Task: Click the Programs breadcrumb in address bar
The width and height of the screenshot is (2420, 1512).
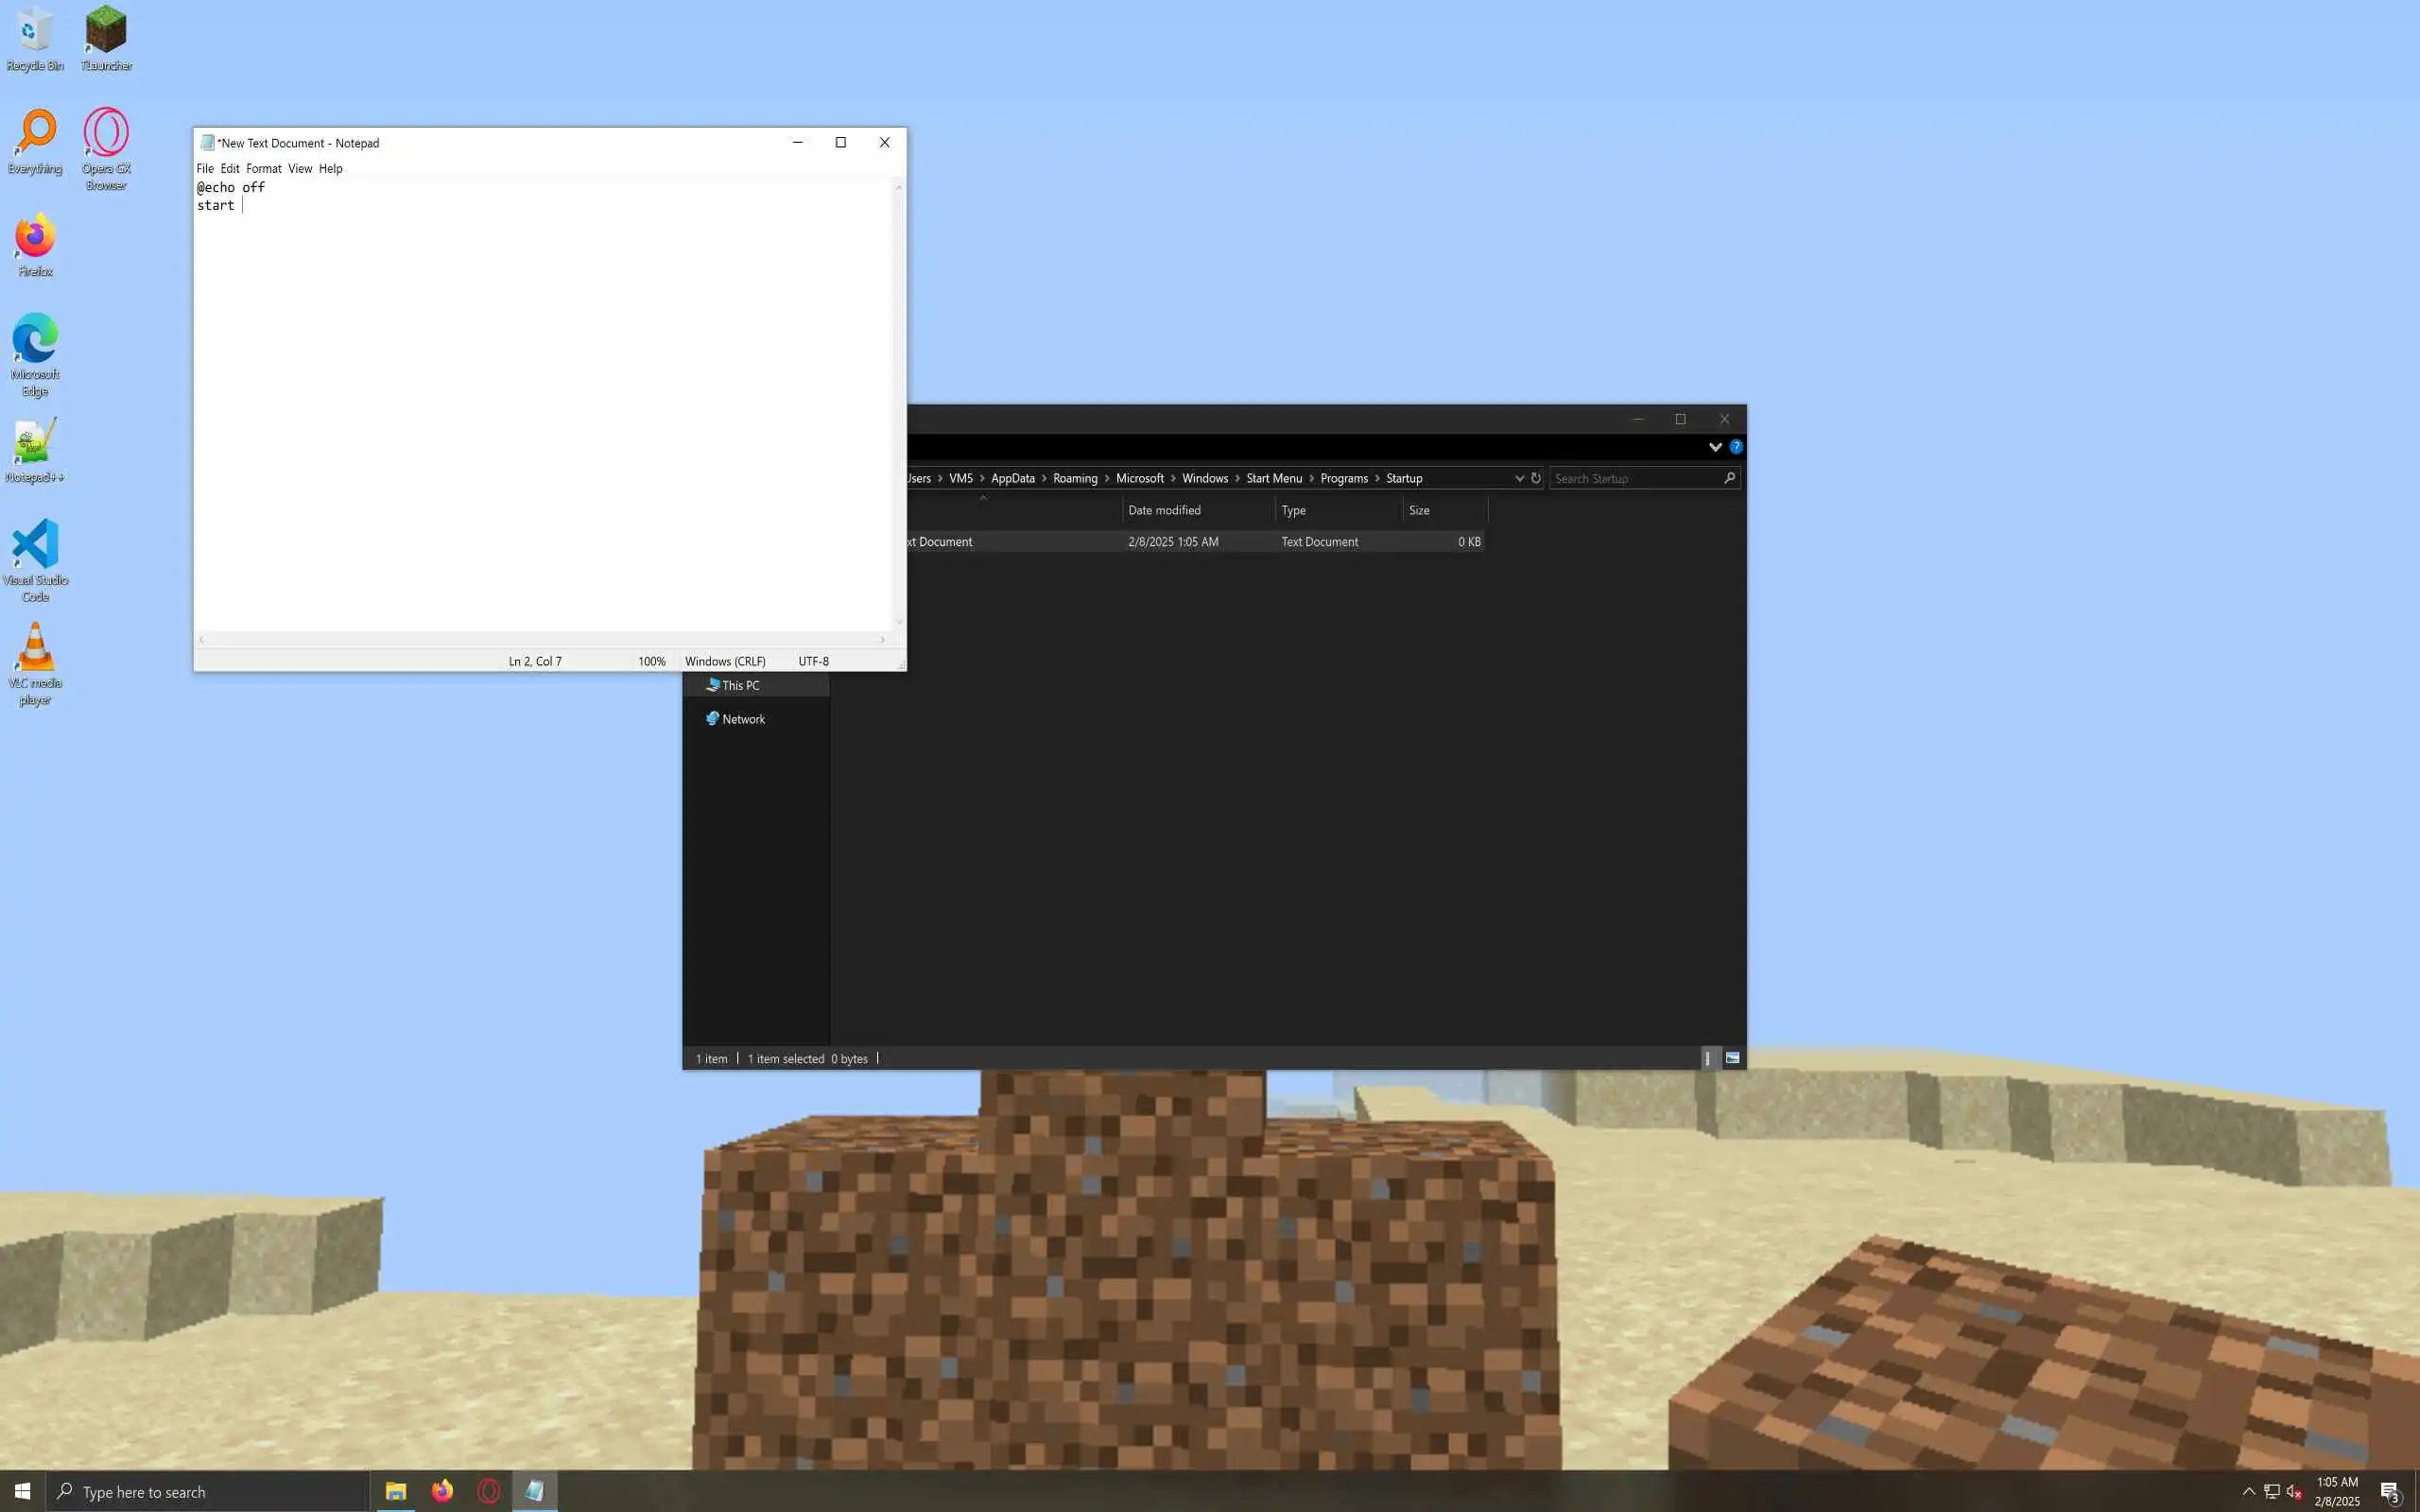Action: (1343, 478)
